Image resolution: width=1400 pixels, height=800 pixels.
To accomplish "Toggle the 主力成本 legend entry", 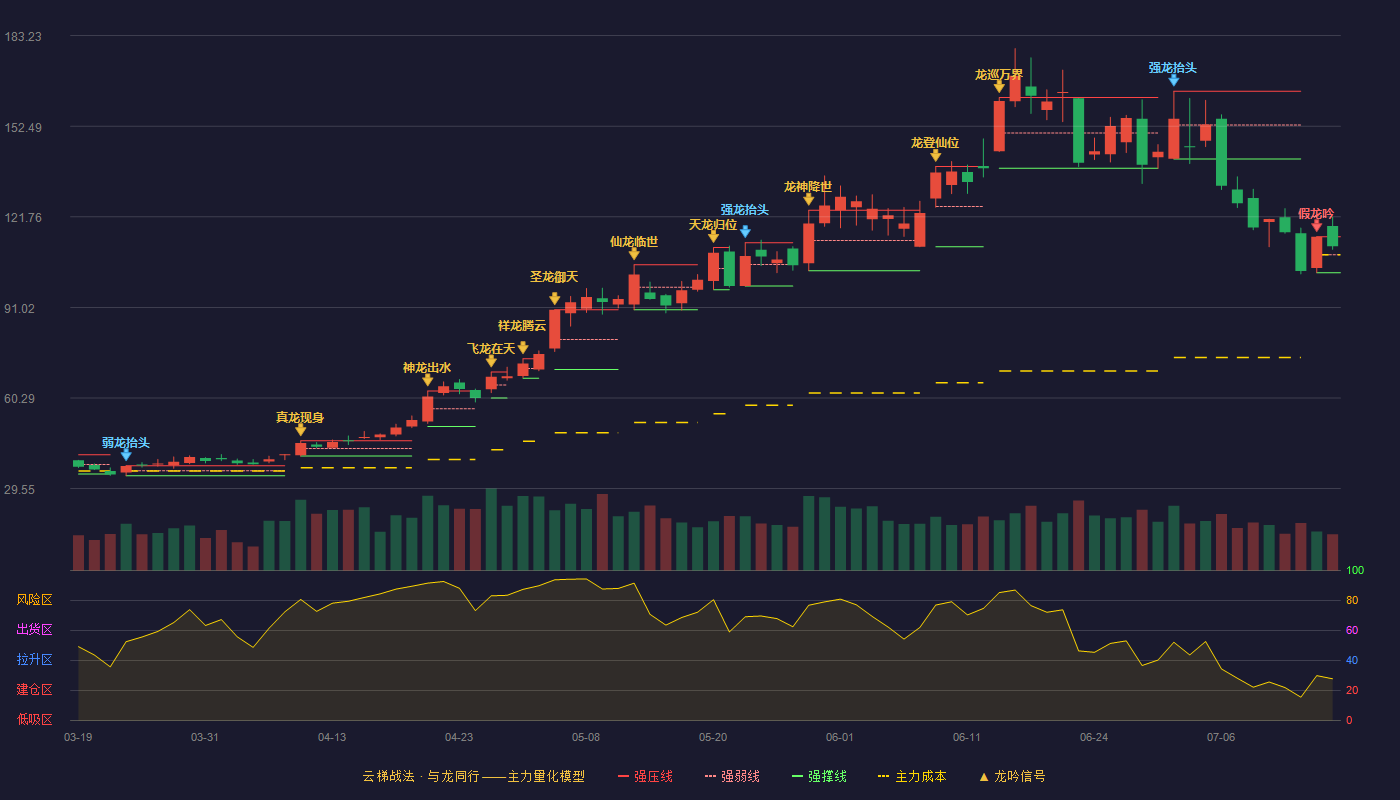I will pyautogui.click(x=911, y=776).
